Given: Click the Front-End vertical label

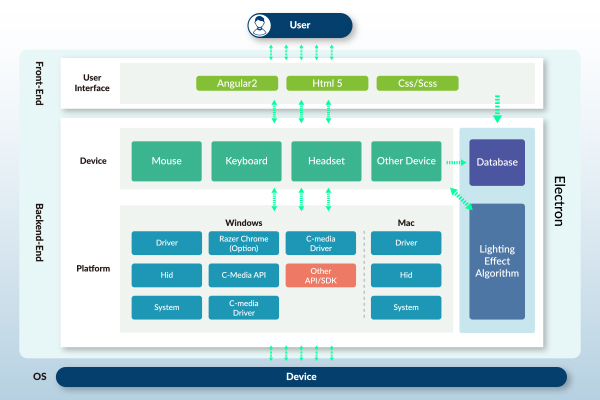Looking at the screenshot, I should coord(39,83).
